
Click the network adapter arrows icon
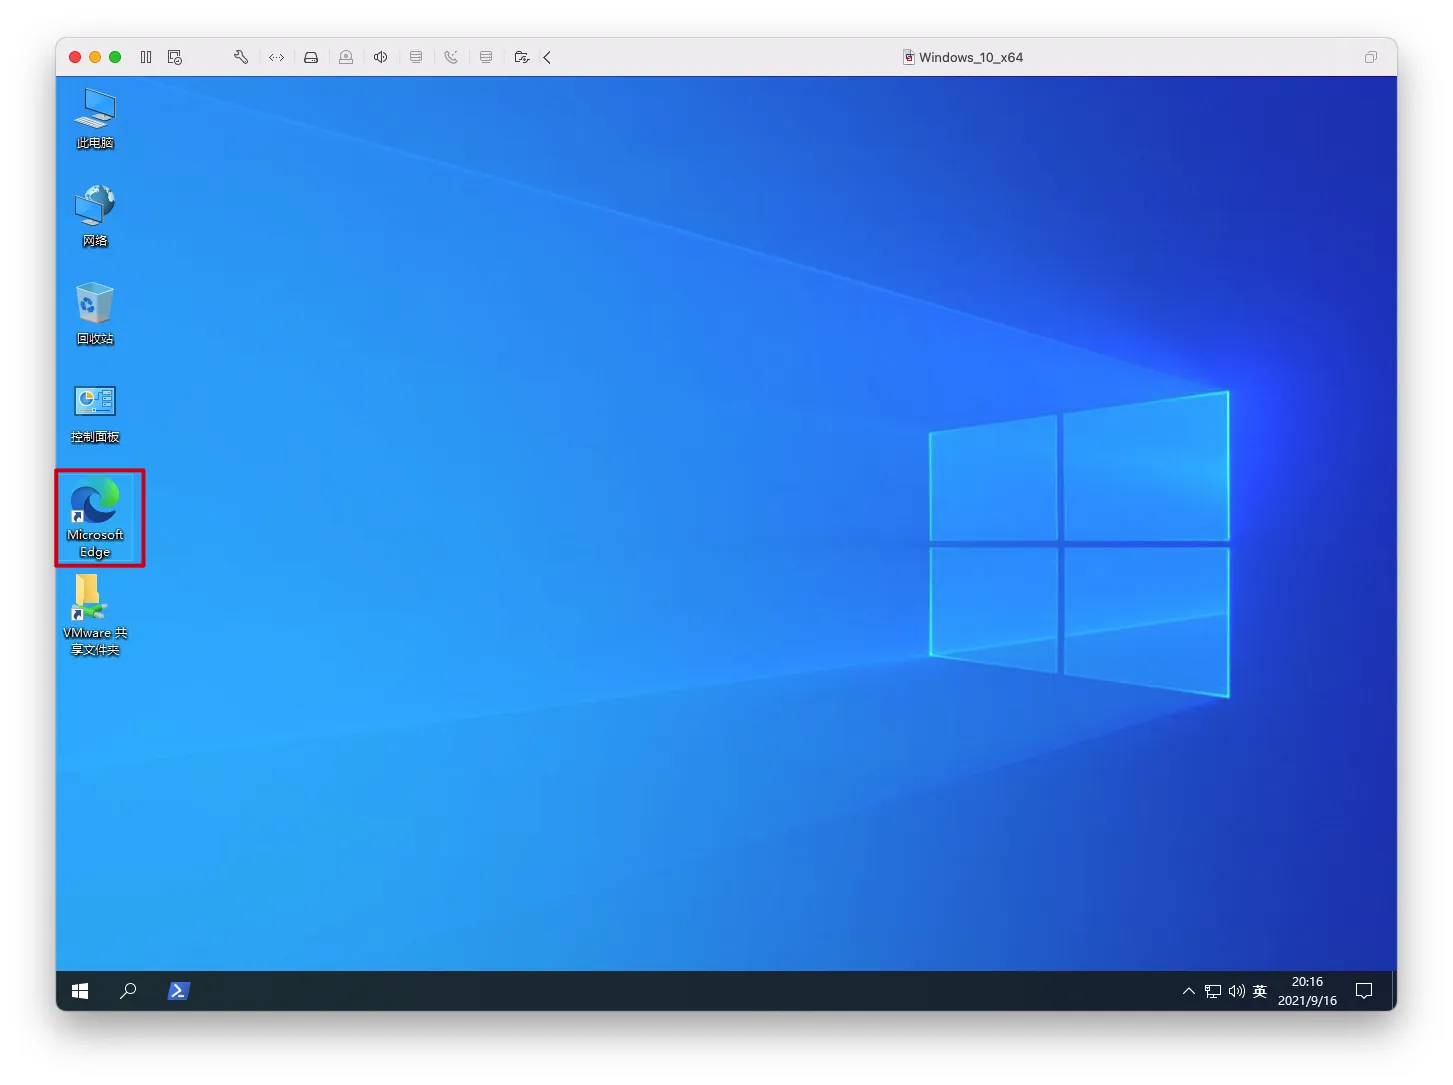277,57
